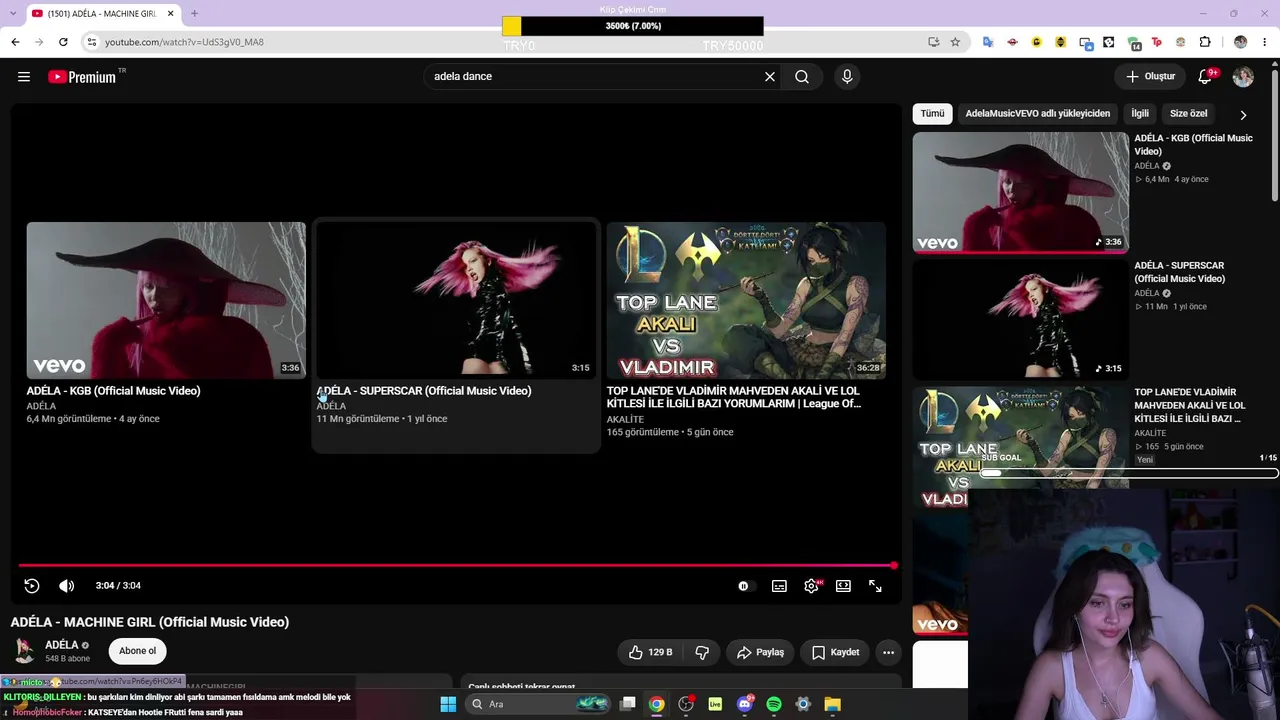Seek on the red video progress bar
1280x720 pixels.
tap(456, 566)
